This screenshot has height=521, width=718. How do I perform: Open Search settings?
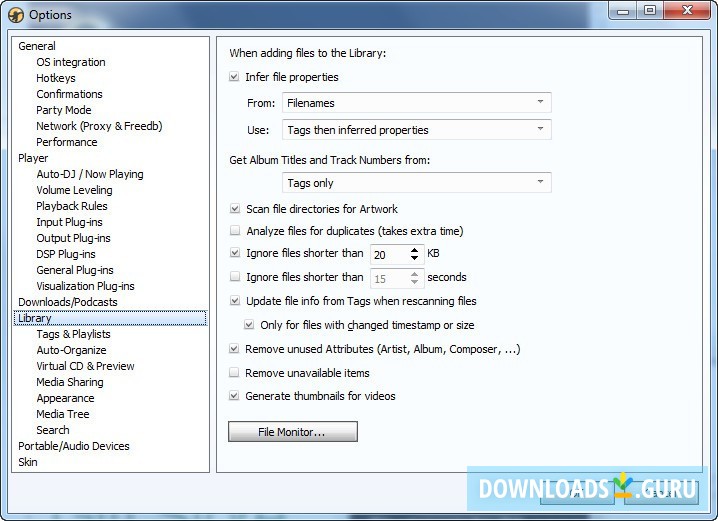click(53, 431)
